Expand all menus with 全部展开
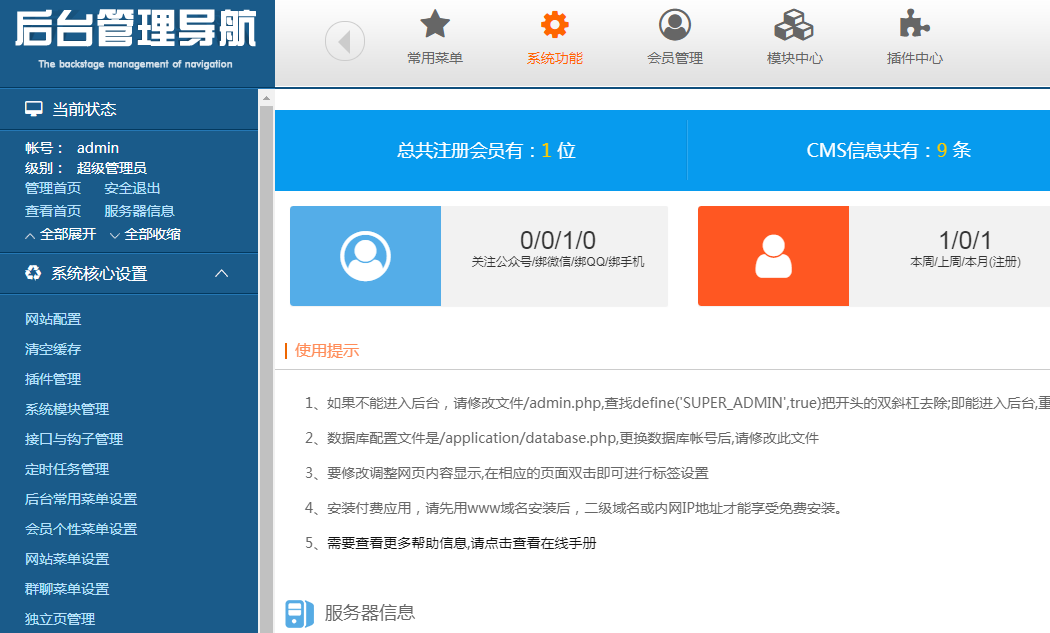 coord(60,234)
